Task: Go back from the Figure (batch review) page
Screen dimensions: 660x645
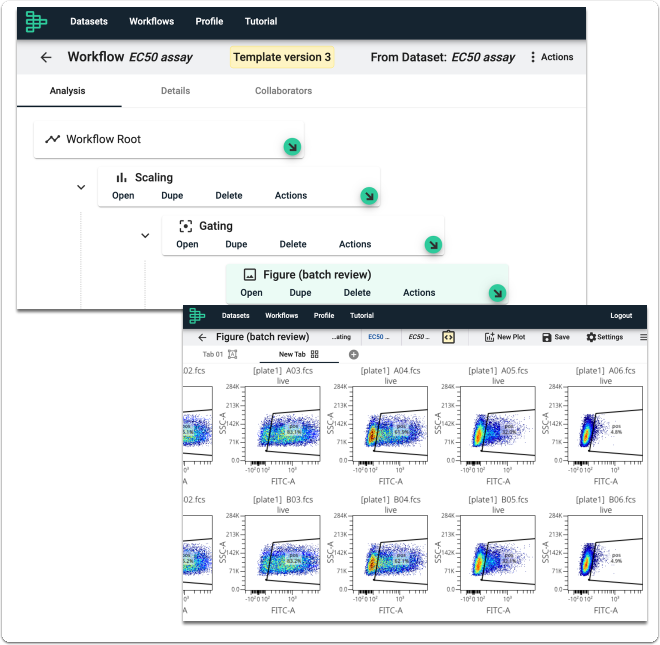Action: click(202, 337)
